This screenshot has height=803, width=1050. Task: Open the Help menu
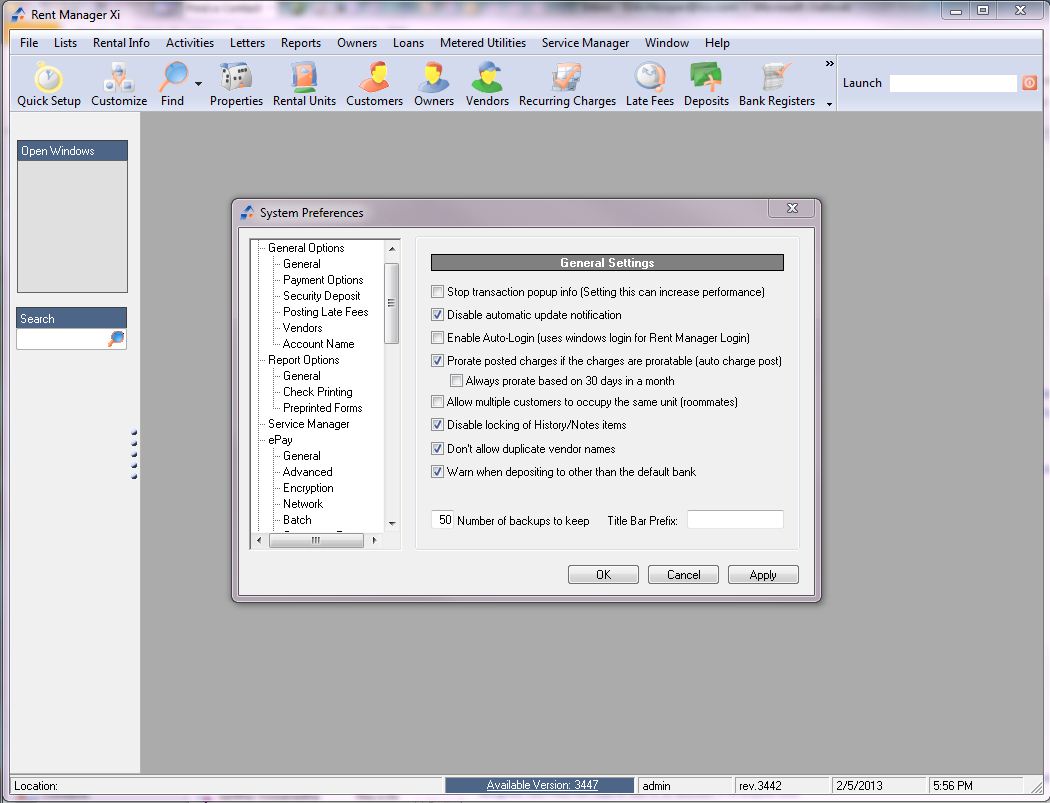717,43
